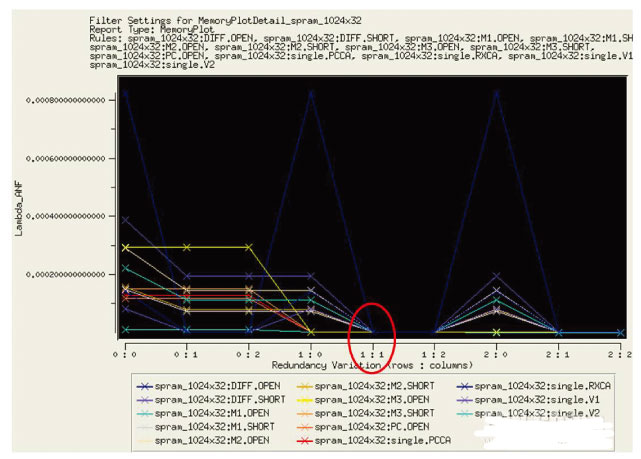Select the spram_1024x32:M1.SHORT legend entry

pyautogui.click(x=206, y=427)
